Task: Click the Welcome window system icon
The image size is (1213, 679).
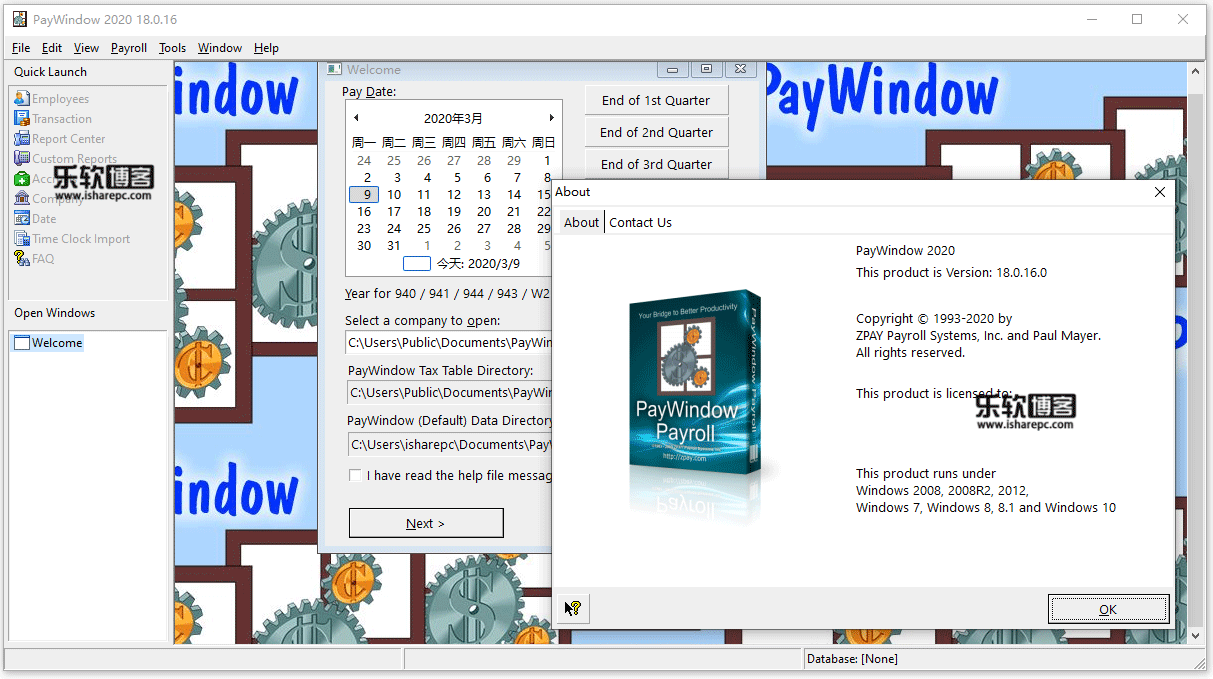Action: (335, 69)
